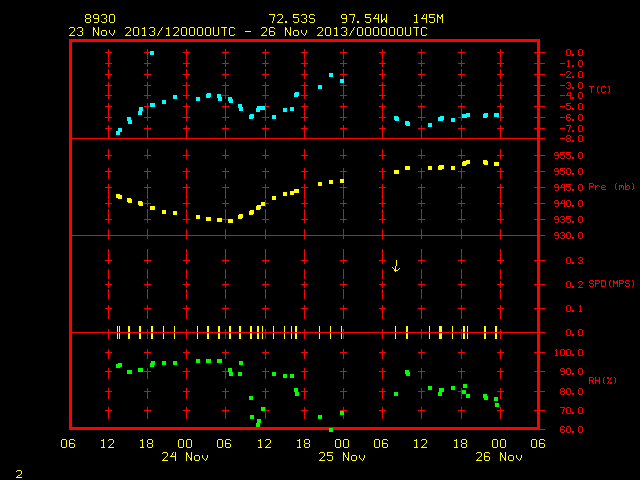Select the lone green point near 90 on 25 Nov
Screen dimensions: 640x480
click(407, 373)
